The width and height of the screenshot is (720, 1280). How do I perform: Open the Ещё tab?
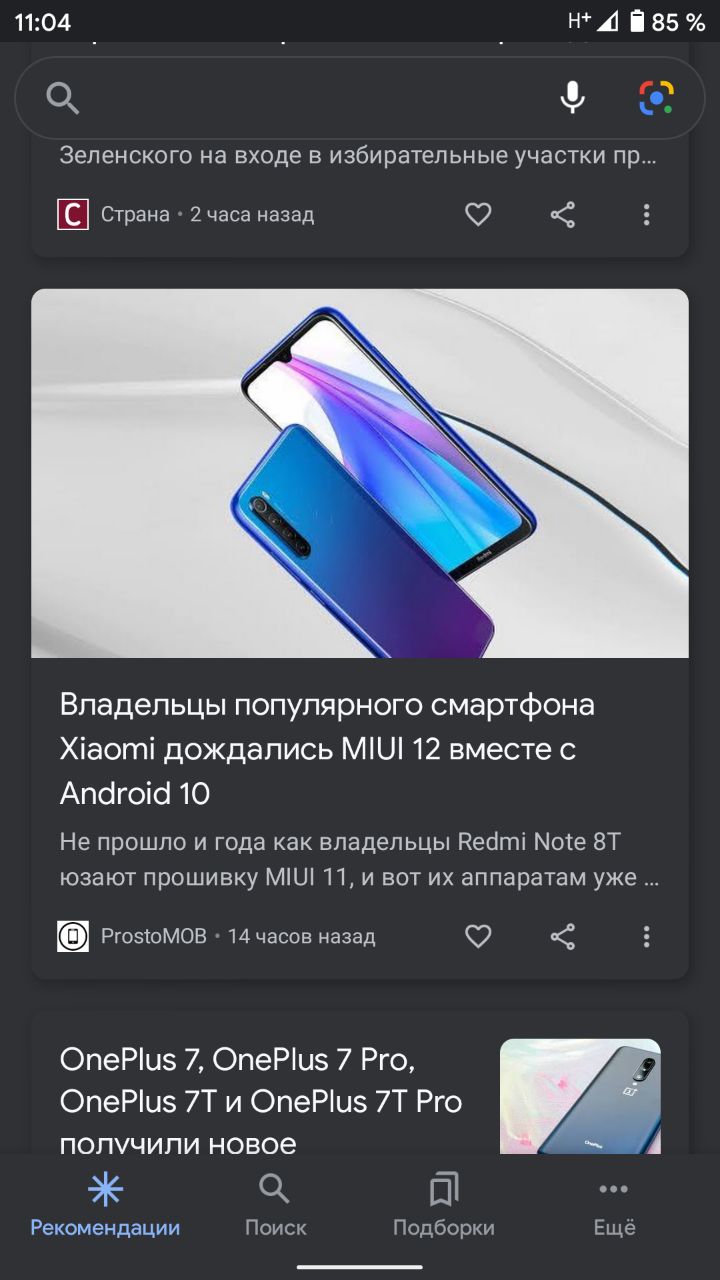point(614,1206)
